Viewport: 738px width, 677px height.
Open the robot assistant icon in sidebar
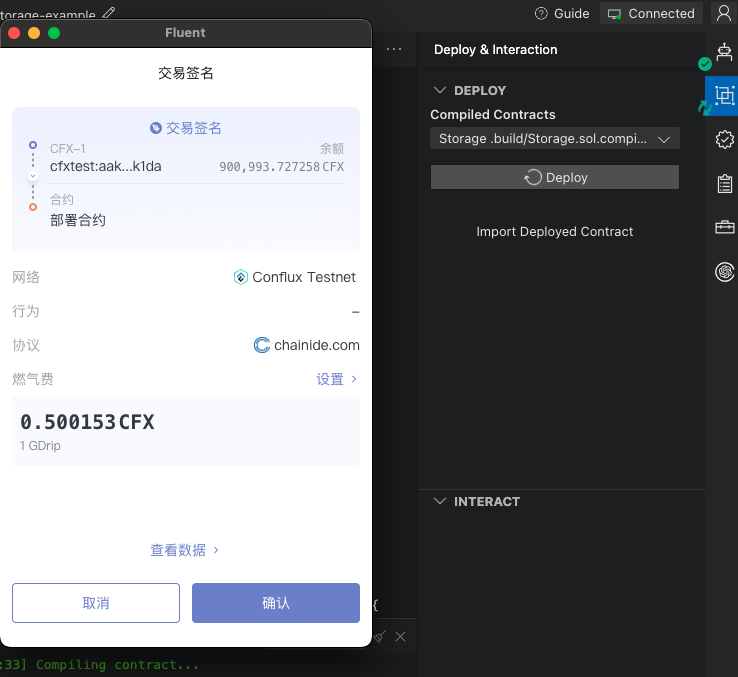click(724, 52)
